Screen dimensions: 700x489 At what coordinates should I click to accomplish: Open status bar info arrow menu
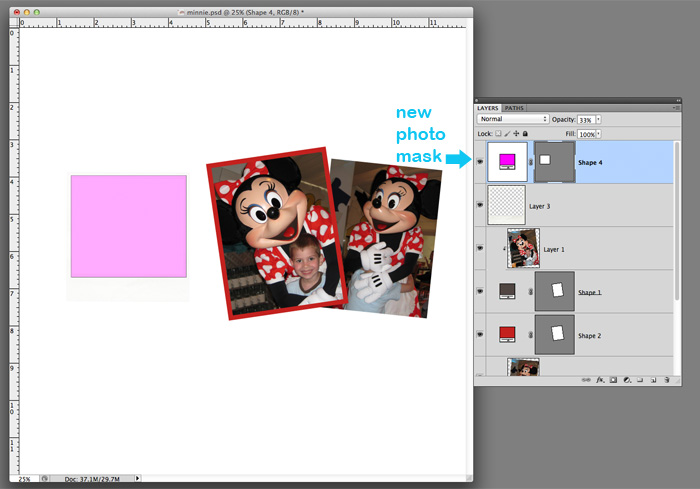pyautogui.click(x=138, y=478)
